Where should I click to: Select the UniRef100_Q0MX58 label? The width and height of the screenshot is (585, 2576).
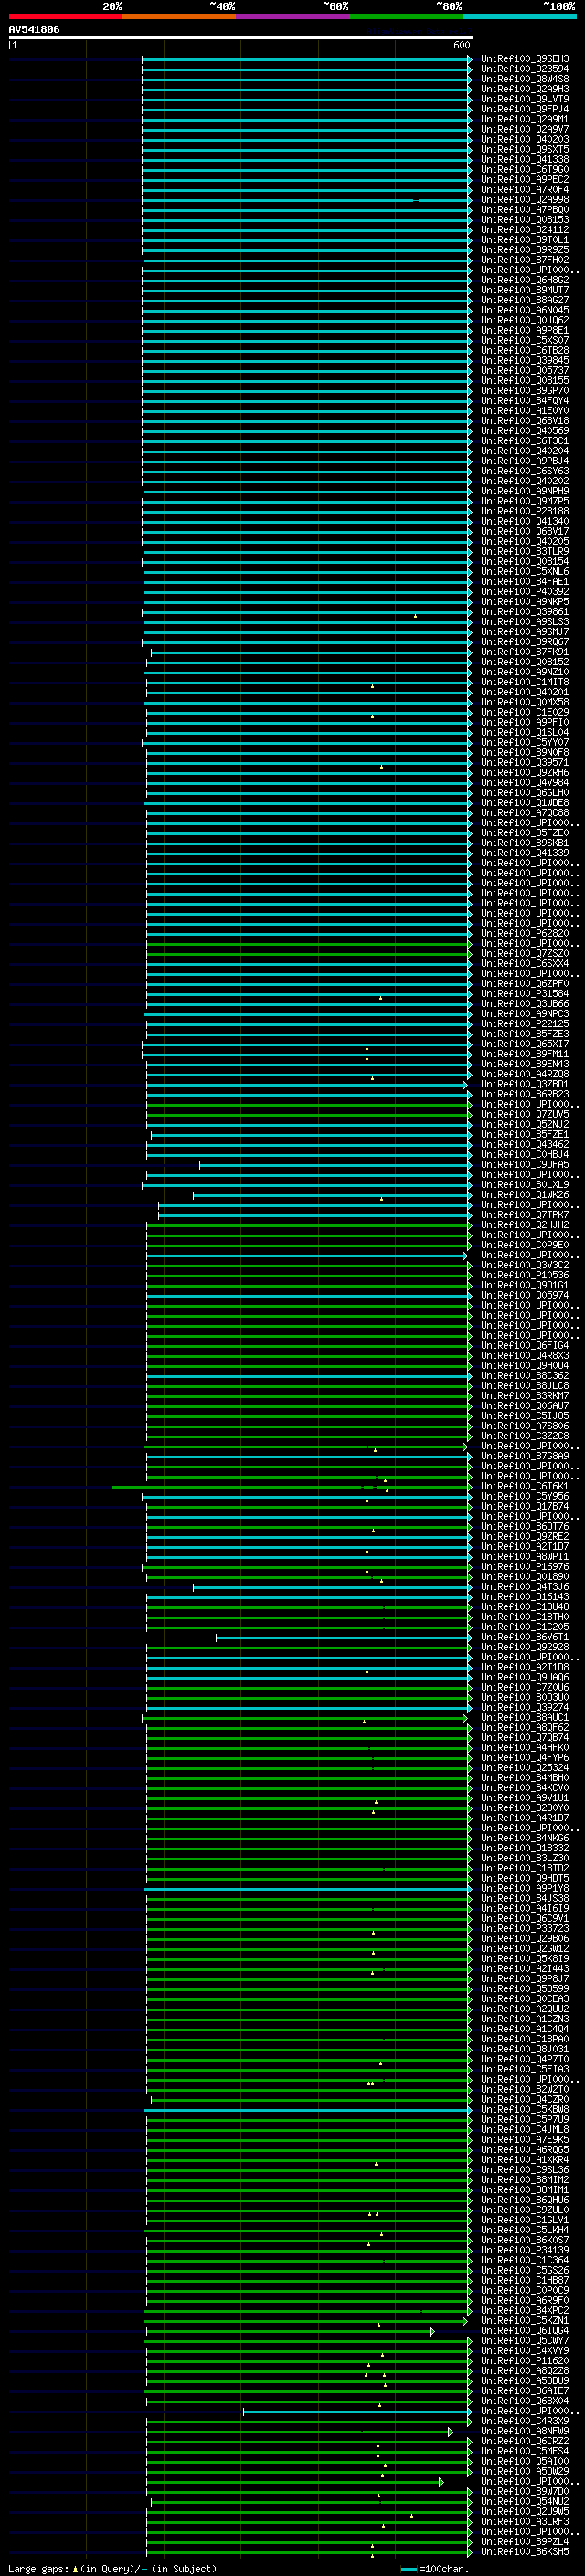(x=524, y=702)
